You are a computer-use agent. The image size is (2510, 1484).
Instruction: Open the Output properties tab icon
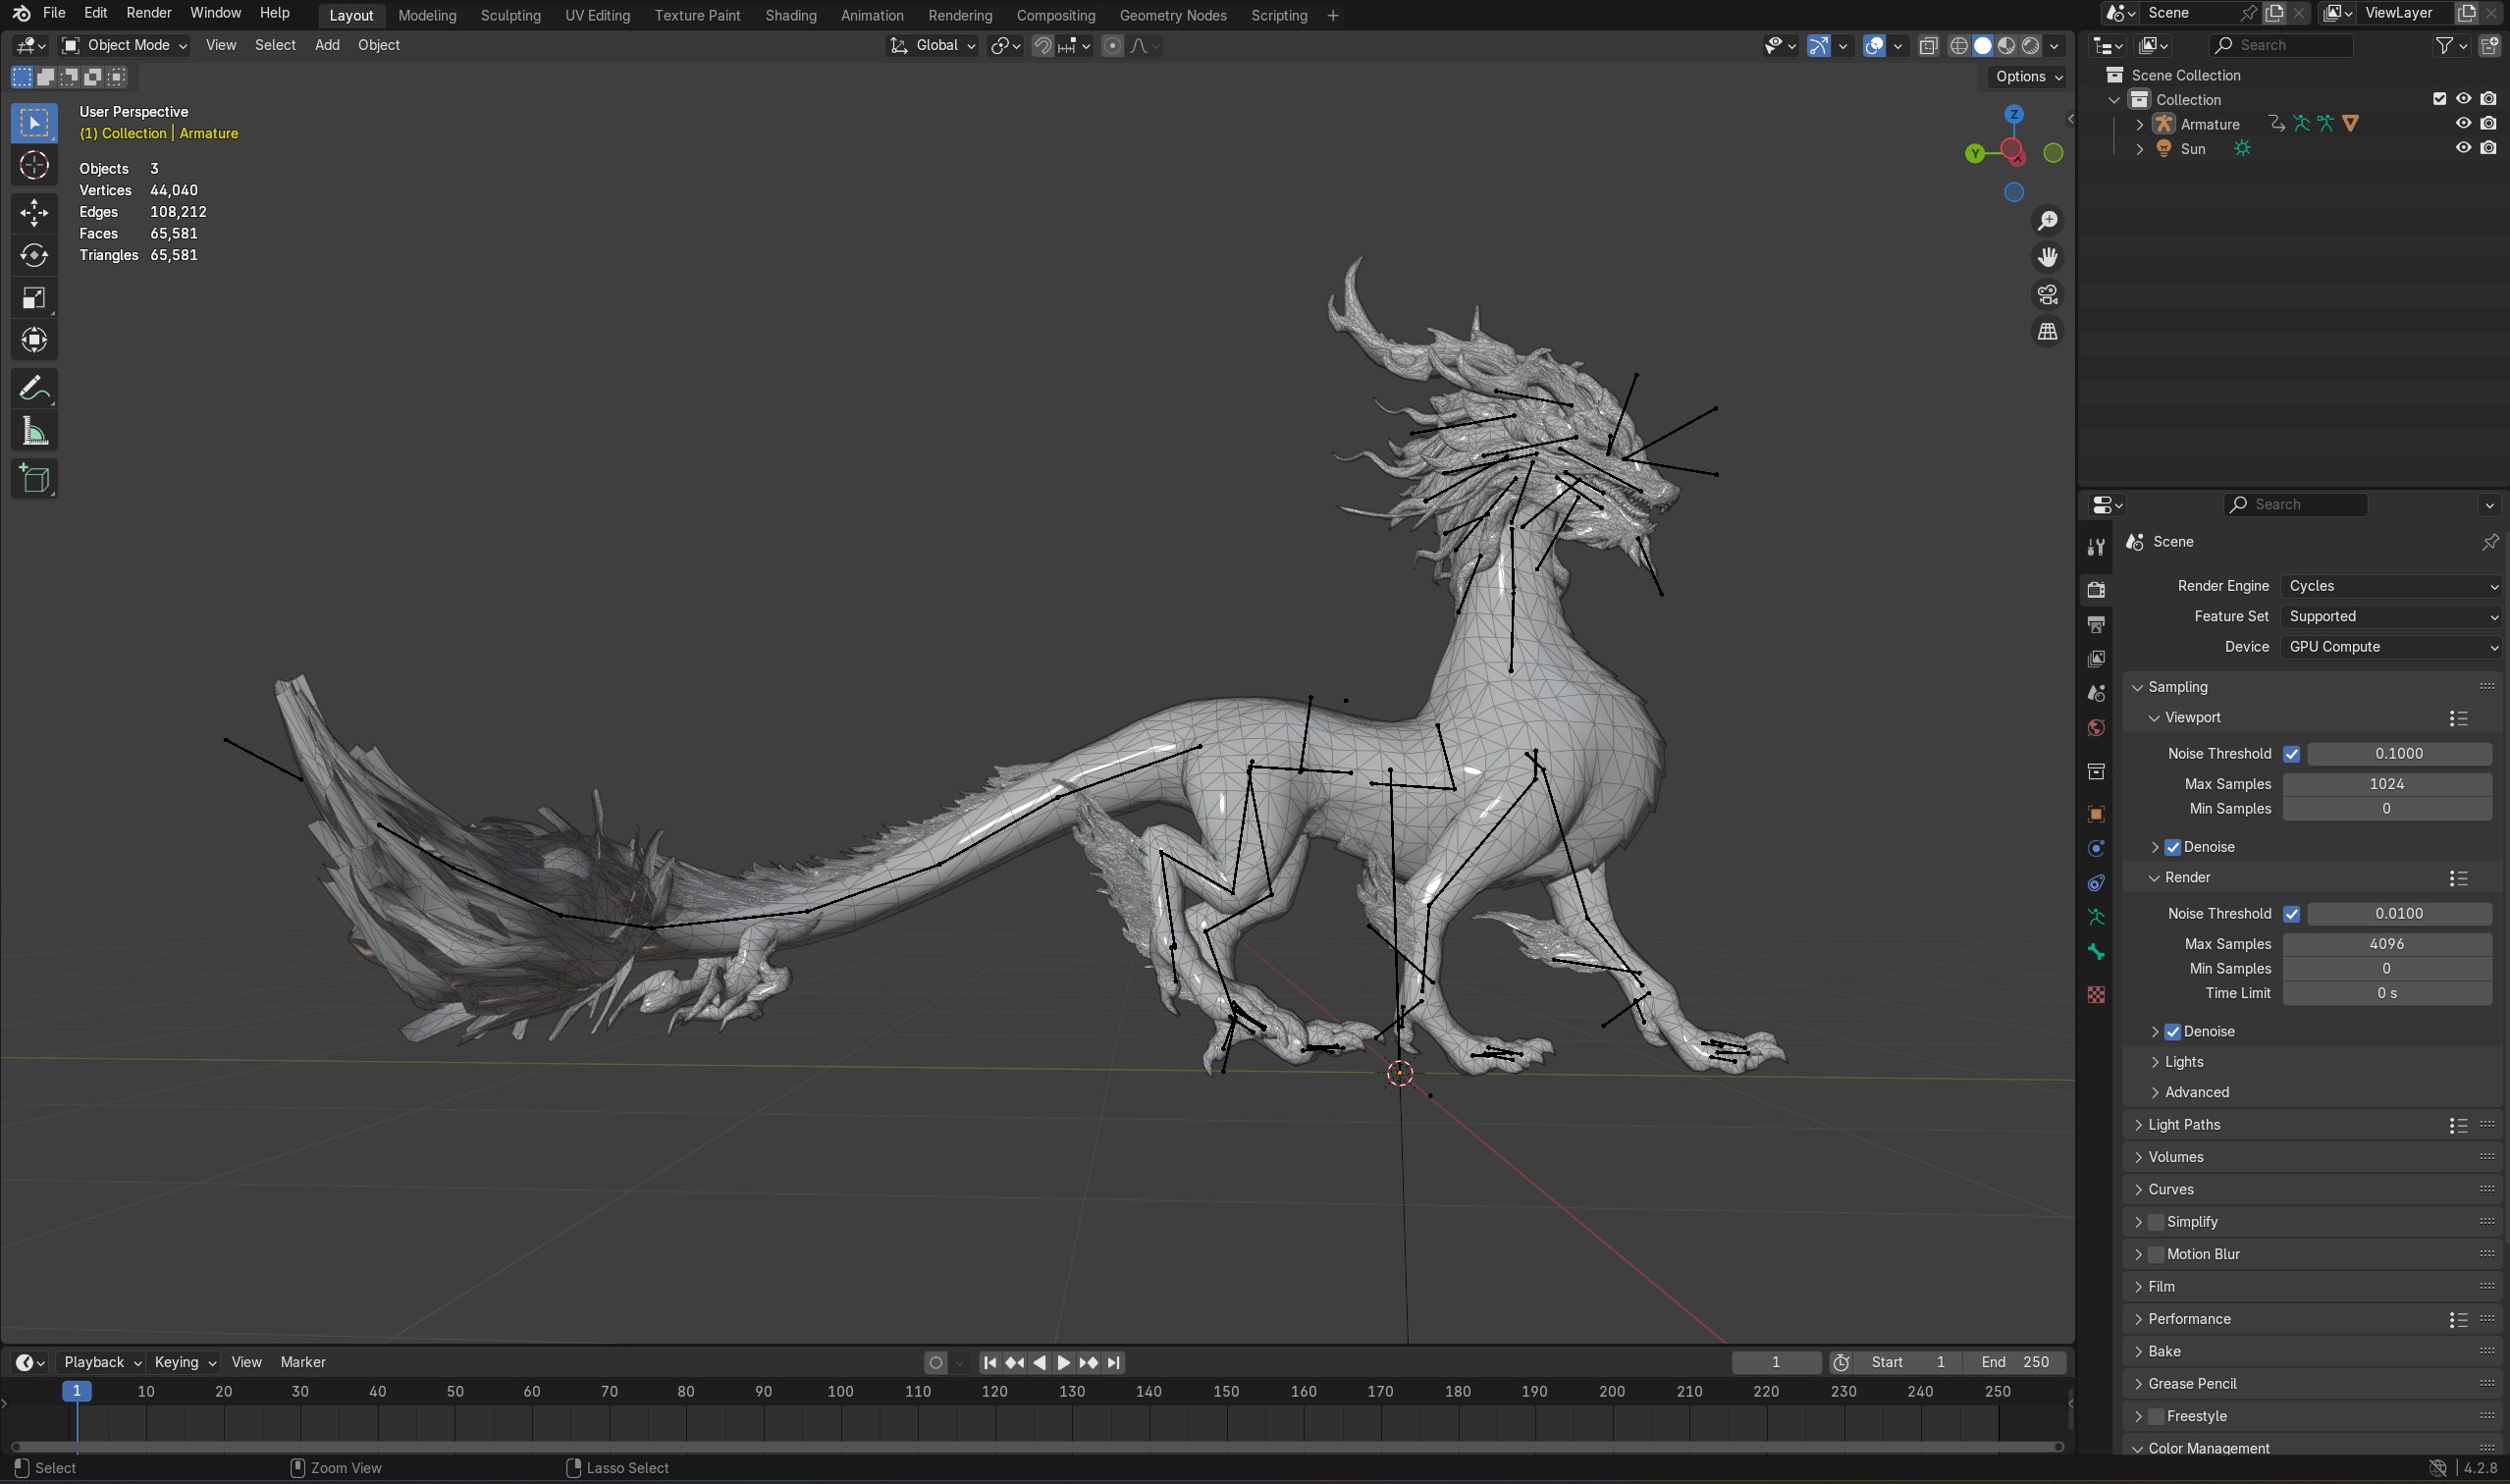point(2096,625)
